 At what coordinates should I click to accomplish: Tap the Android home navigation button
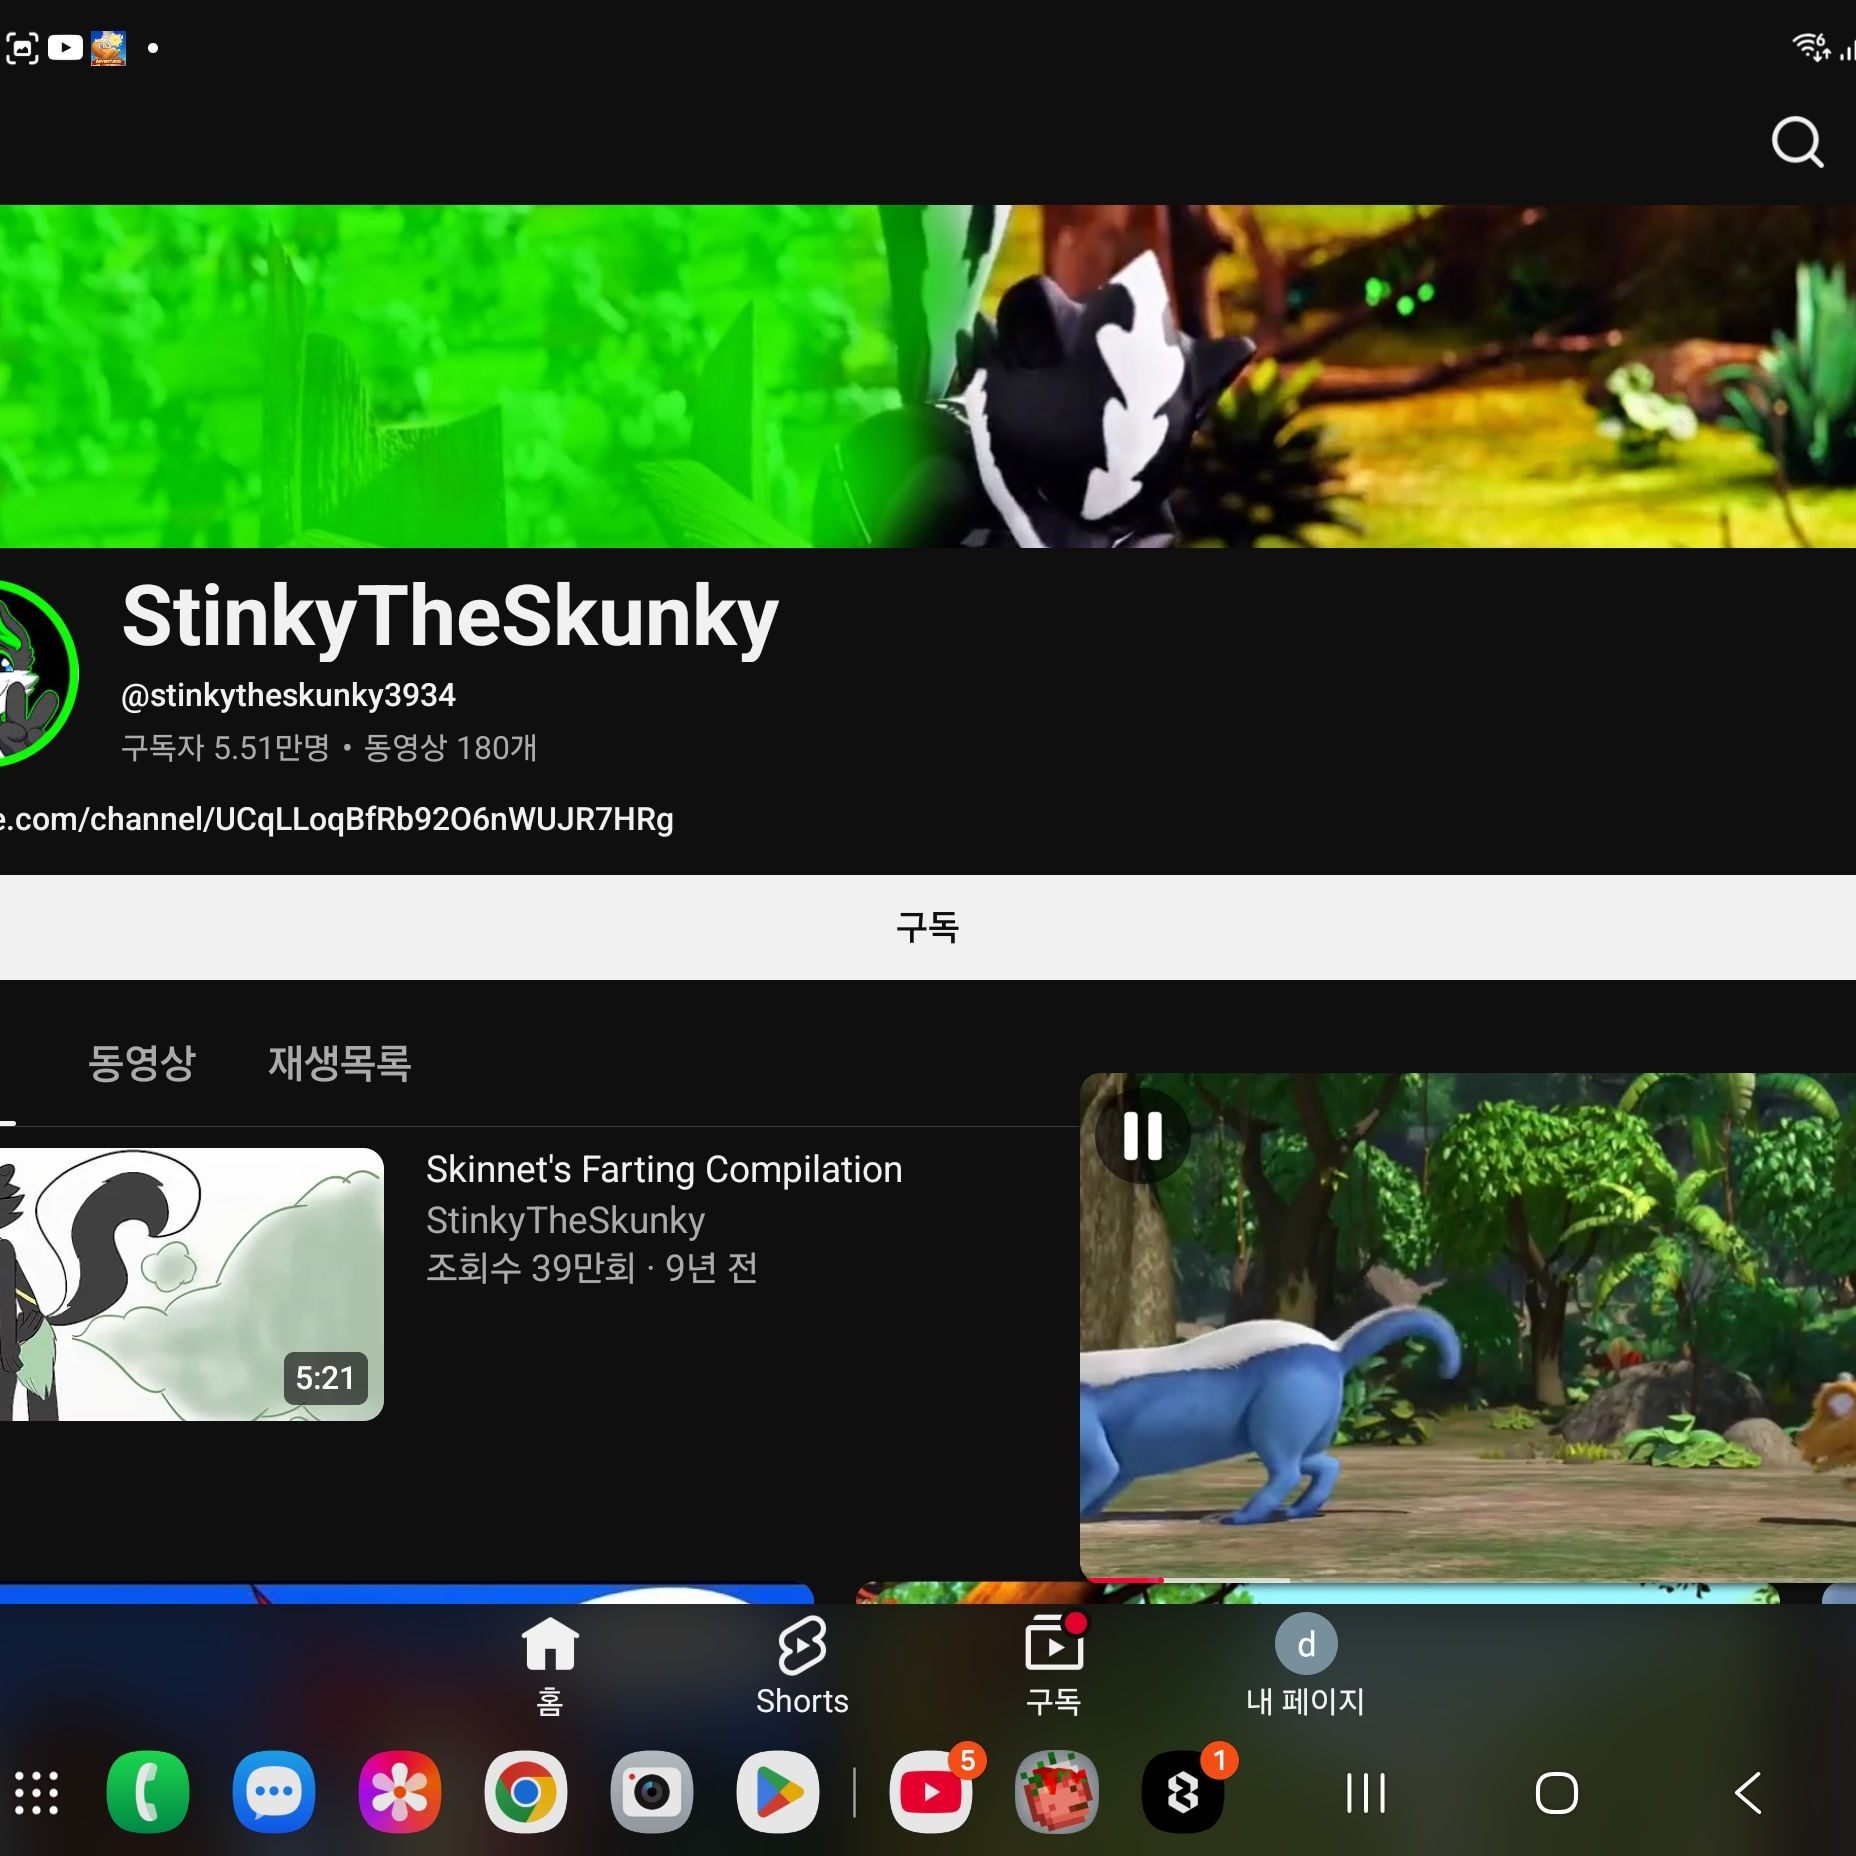(1557, 1793)
